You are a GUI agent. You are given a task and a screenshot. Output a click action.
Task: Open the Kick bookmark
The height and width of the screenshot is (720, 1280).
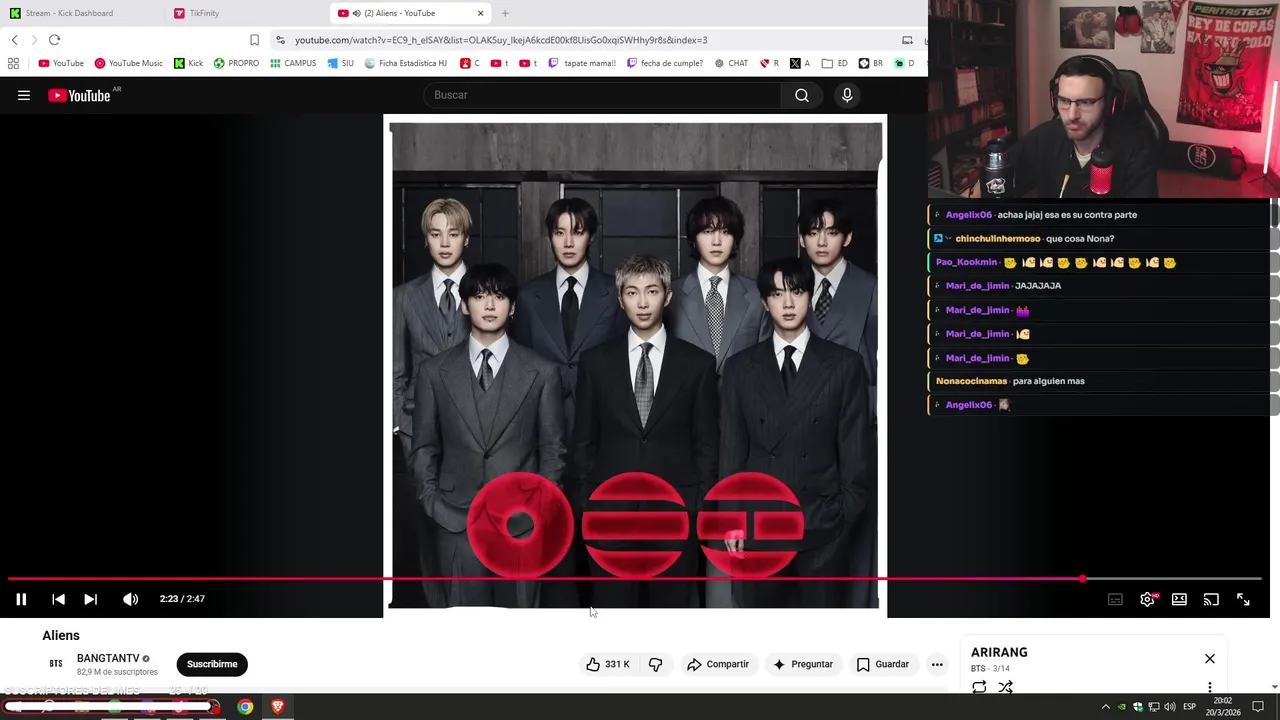tap(188, 63)
